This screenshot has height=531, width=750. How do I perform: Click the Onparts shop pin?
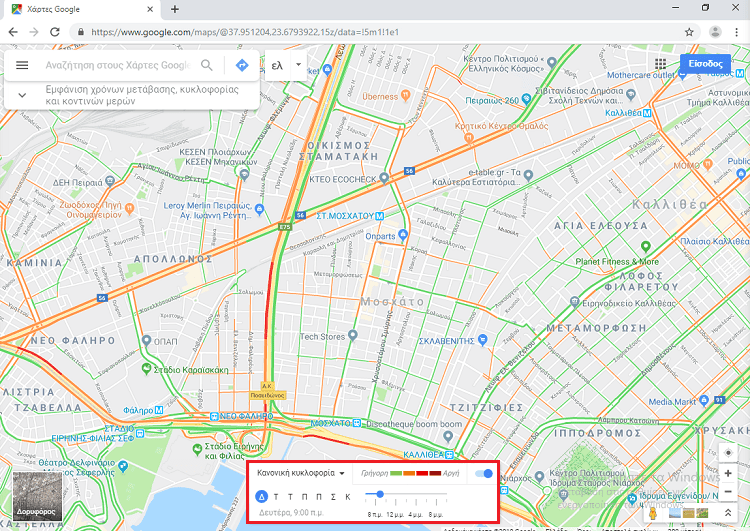click(403, 234)
